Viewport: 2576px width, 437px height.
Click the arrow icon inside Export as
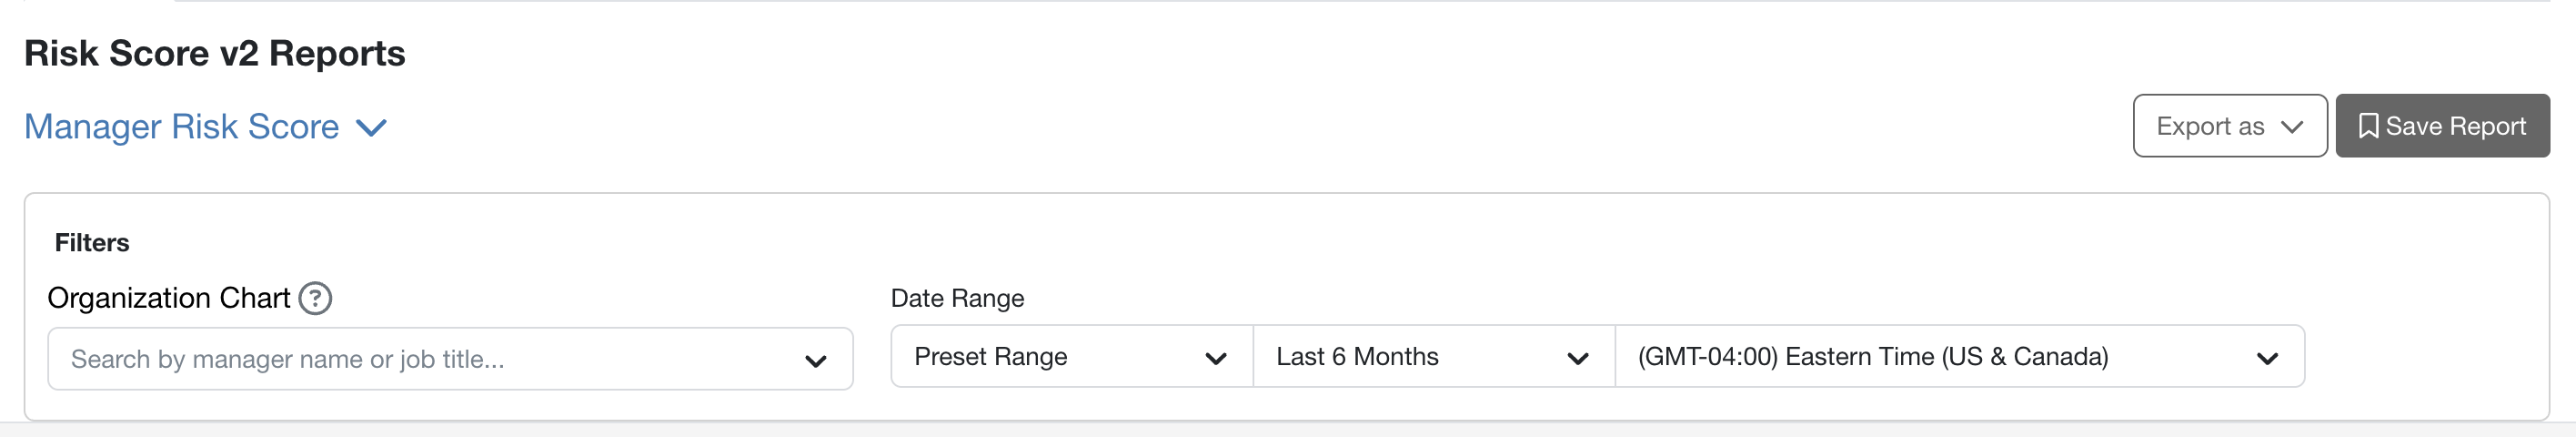point(2292,127)
